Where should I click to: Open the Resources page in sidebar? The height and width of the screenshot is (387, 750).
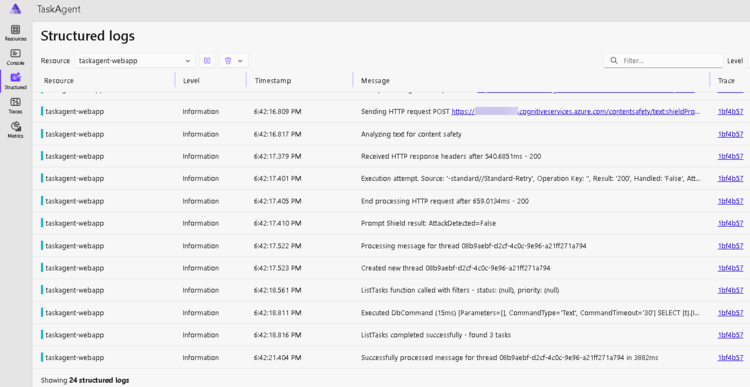pyautogui.click(x=16, y=33)
